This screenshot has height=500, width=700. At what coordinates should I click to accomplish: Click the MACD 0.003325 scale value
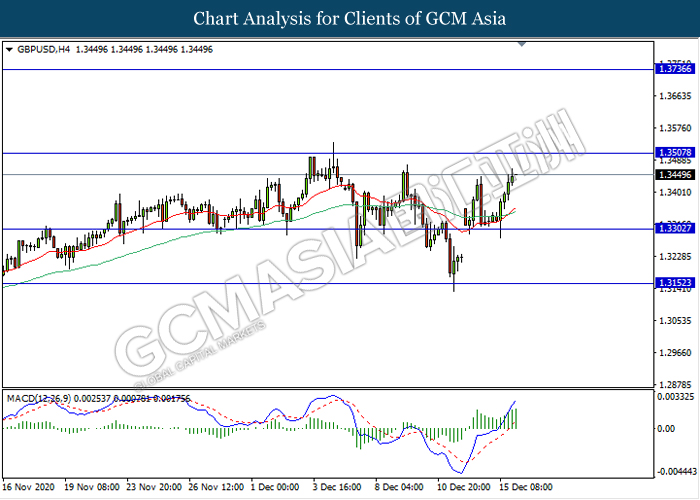[x=676, y=396]
